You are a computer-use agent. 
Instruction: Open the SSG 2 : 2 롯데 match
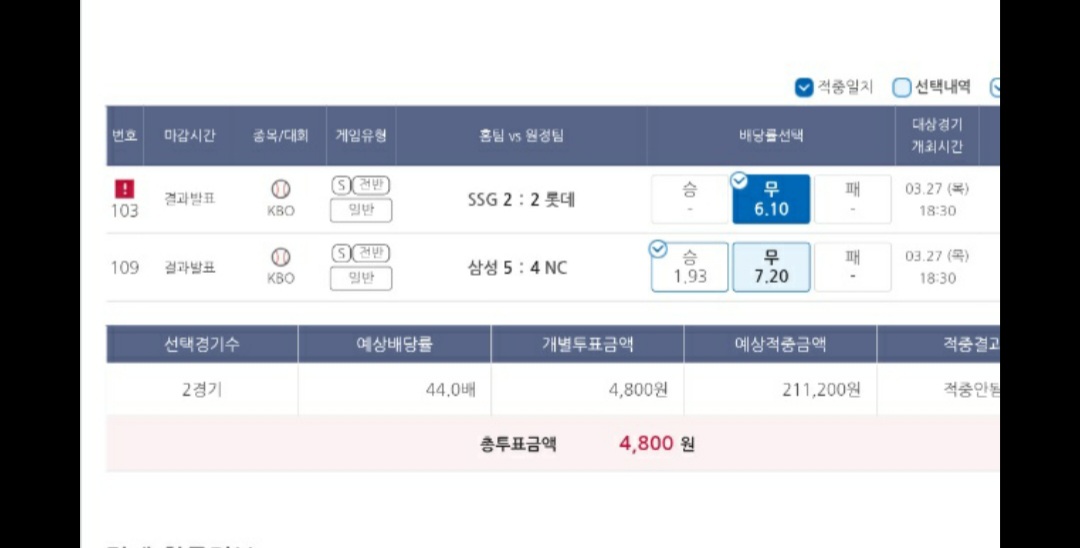tap(521, 199)
